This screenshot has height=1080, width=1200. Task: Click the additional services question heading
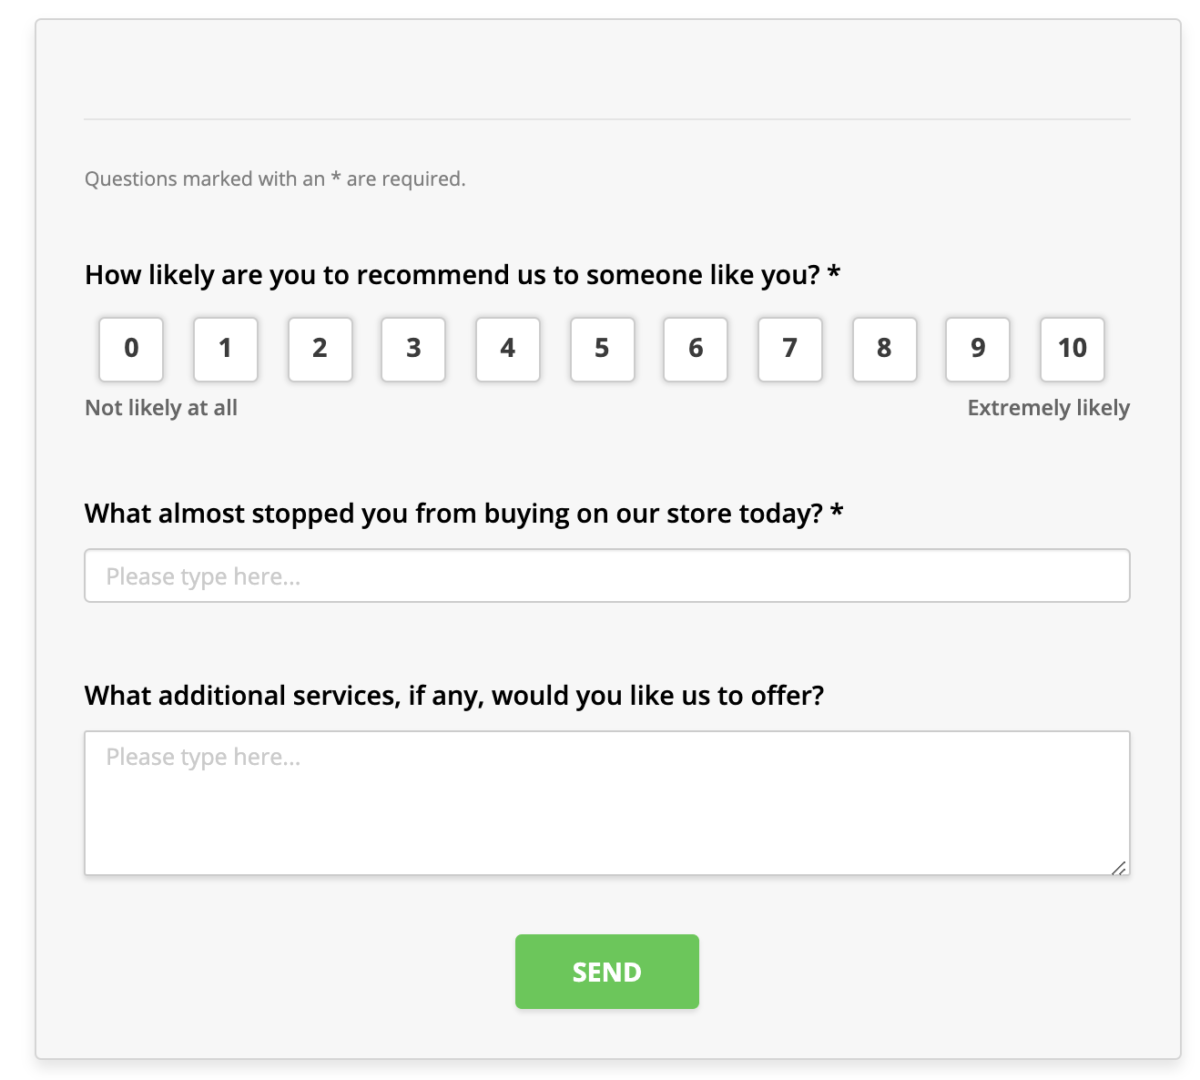454,694
